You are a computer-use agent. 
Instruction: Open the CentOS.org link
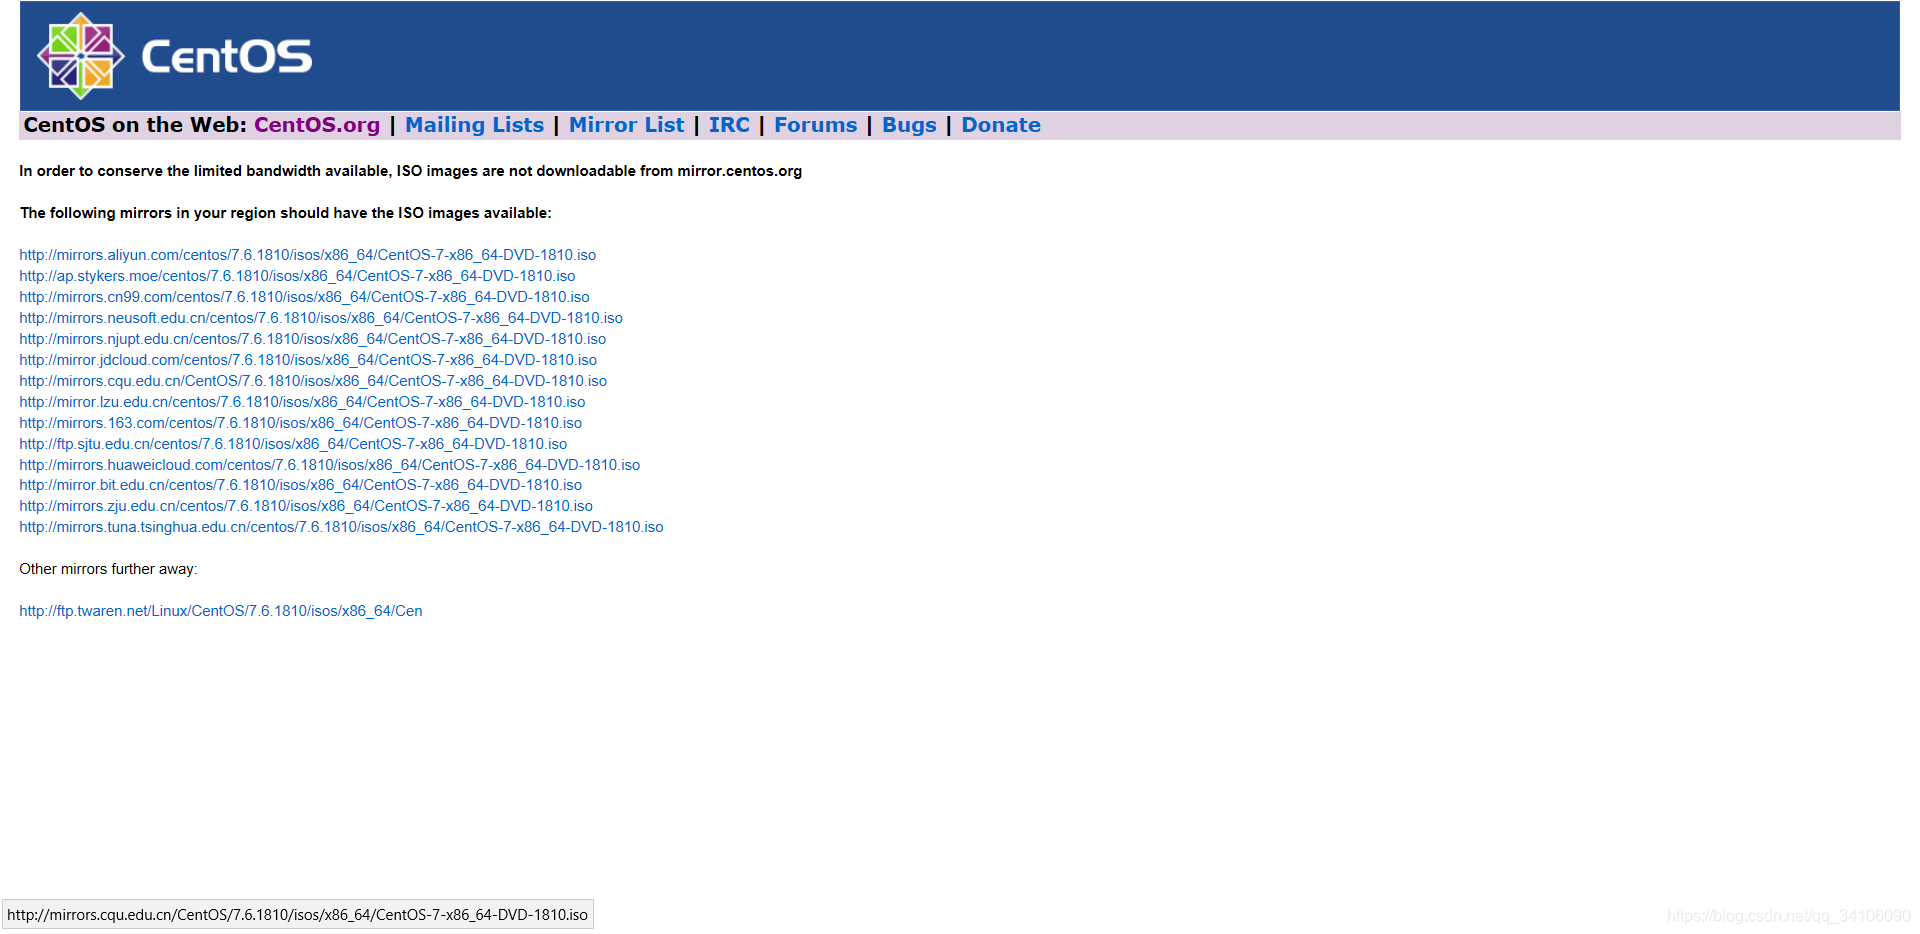click(x=317, y=125)
